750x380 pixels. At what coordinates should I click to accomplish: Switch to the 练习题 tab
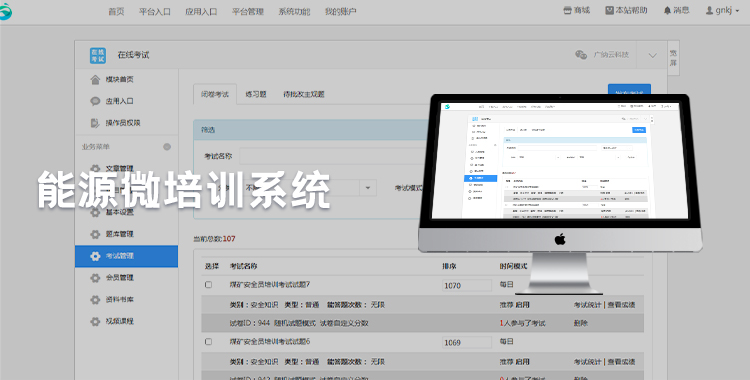(256, 94)
